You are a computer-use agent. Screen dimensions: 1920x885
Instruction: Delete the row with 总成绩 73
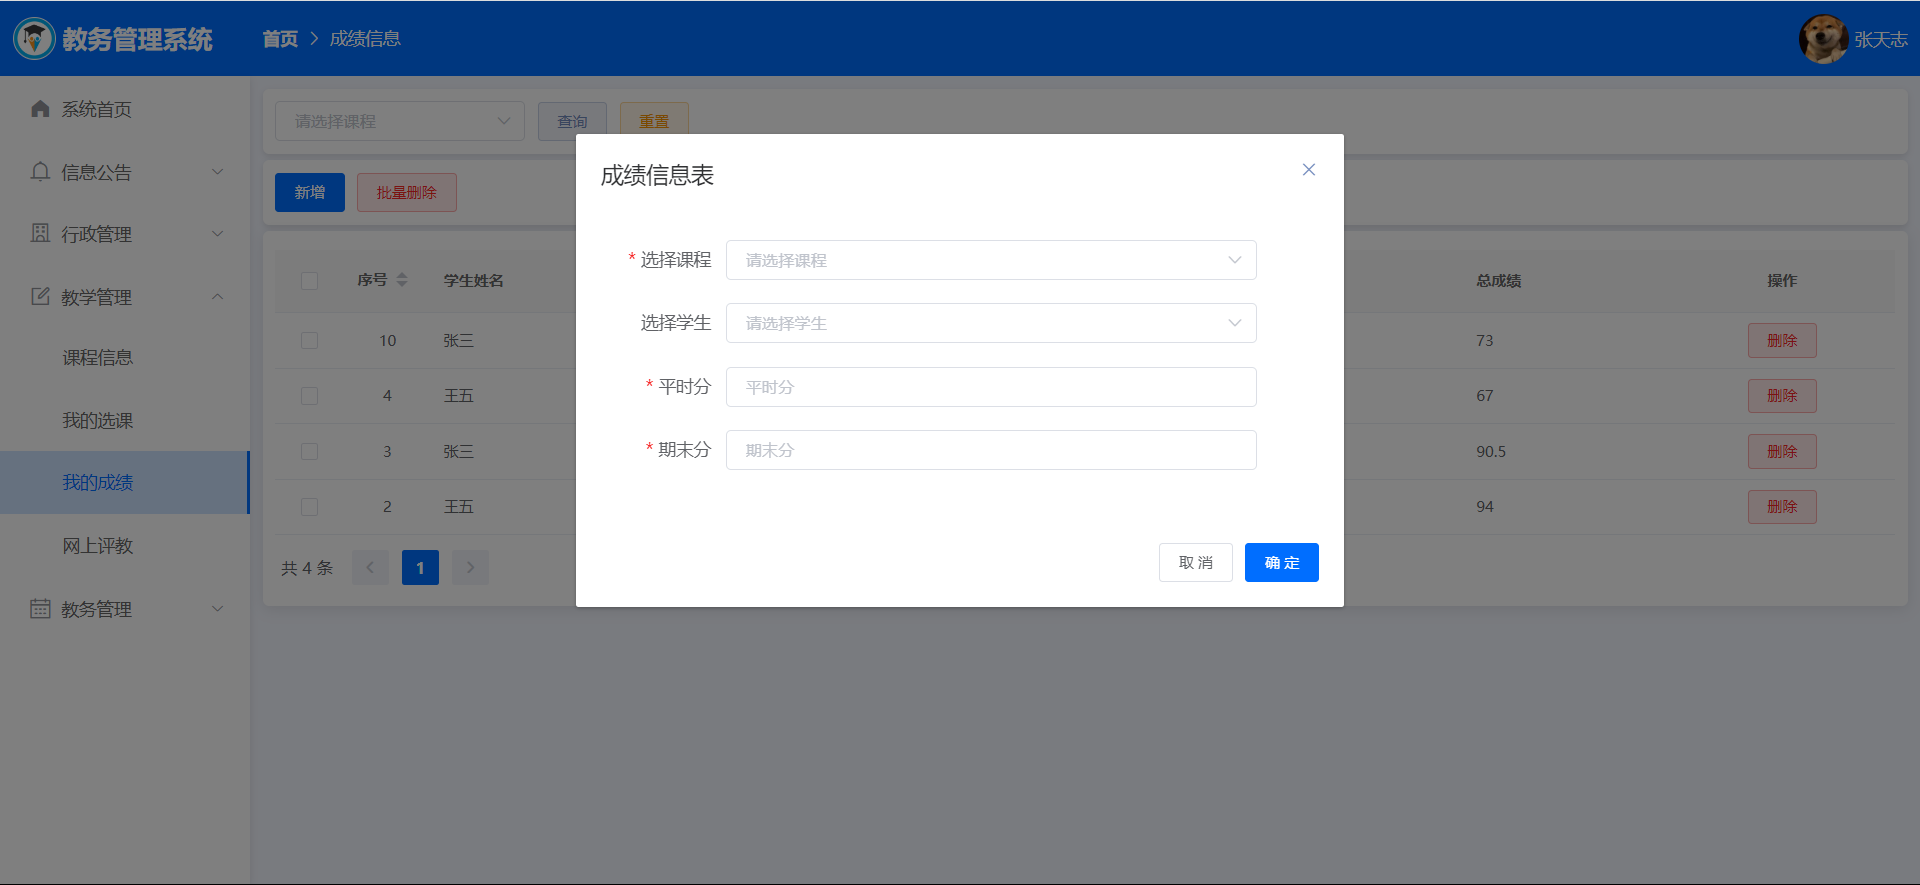tap(1782, 341)
